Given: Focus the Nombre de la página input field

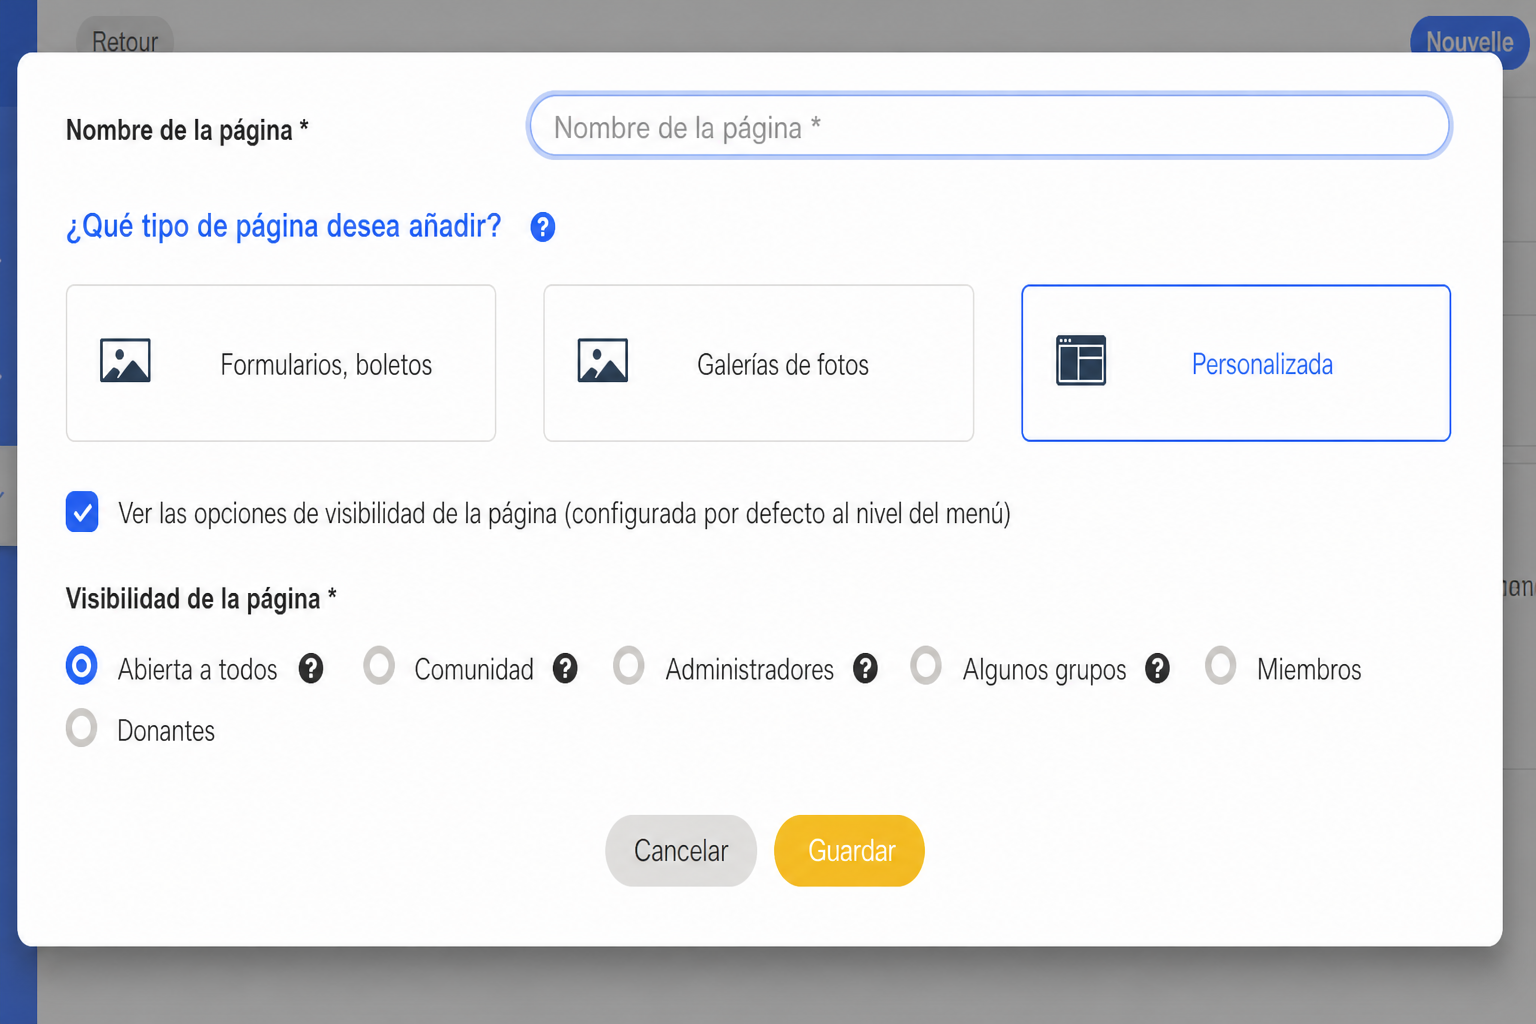Looking at the screenshot, I should 989,126.
